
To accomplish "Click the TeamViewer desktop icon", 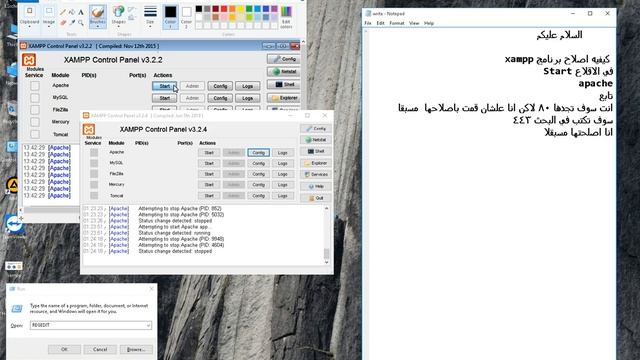I will click(x=14, y=225).
